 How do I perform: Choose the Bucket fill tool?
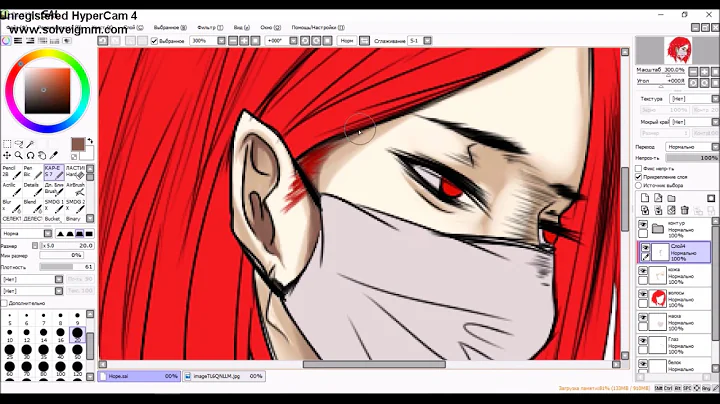(54, 219)
